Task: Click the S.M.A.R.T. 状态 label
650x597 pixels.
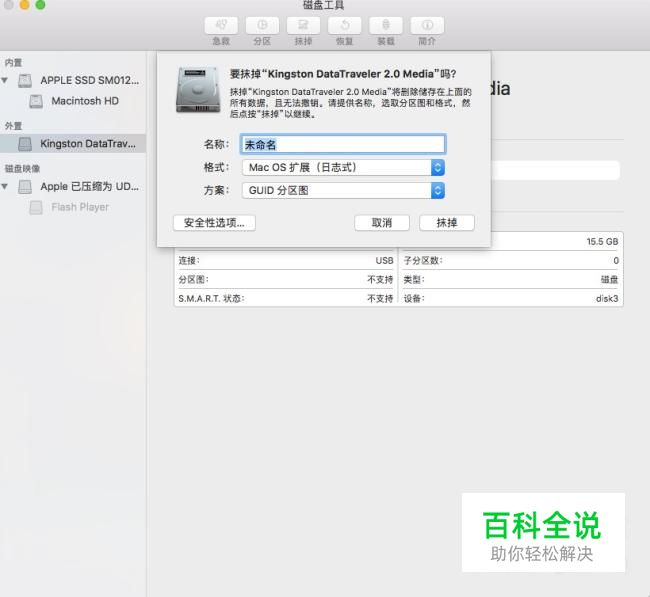Action: pos(211,298)
